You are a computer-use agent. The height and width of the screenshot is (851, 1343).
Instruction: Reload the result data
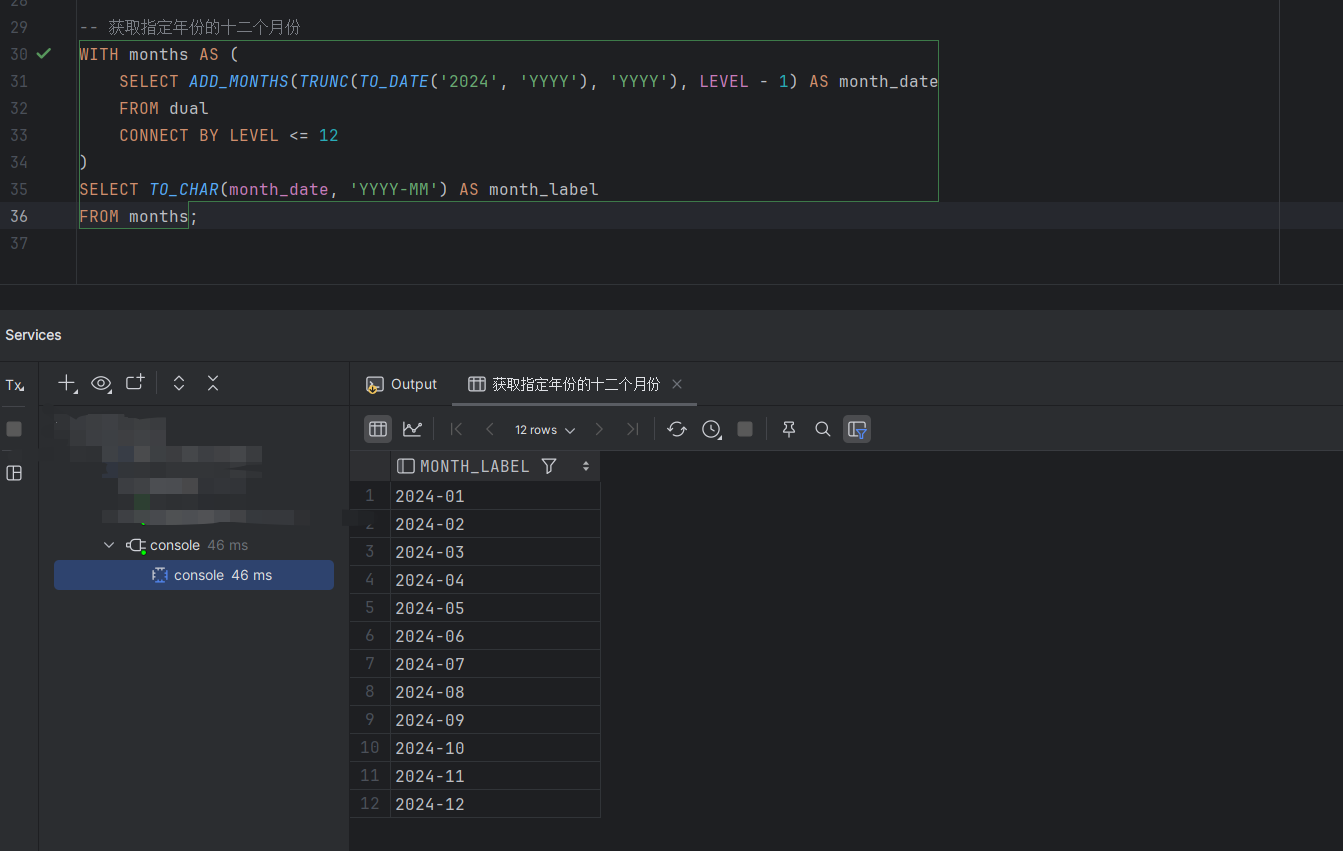677,429
